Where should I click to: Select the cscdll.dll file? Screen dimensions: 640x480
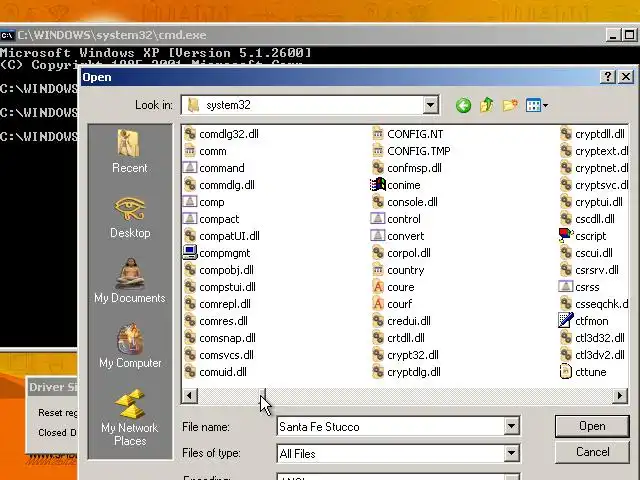coord(587,219)
